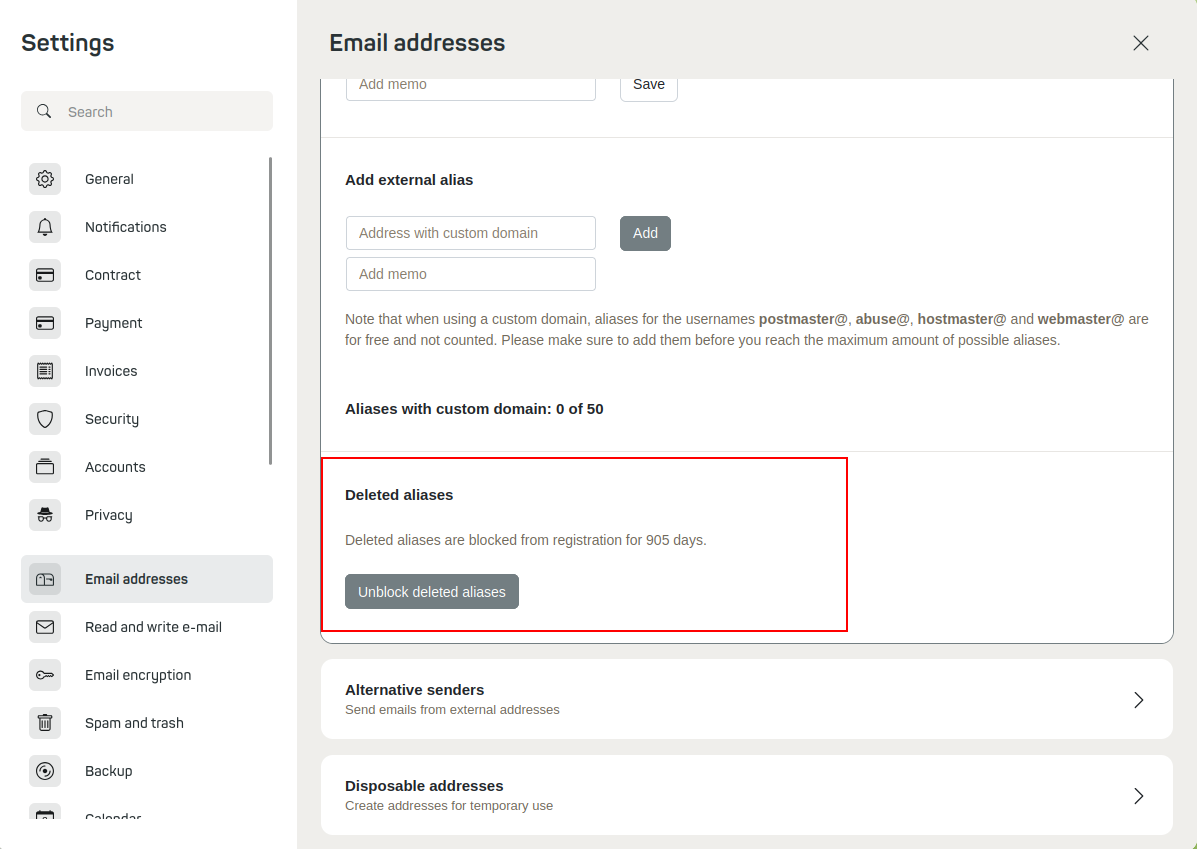Click the sidebar vertical scrollbar
The width and height of the screenshot is (1197, 849).
point(270,310)
